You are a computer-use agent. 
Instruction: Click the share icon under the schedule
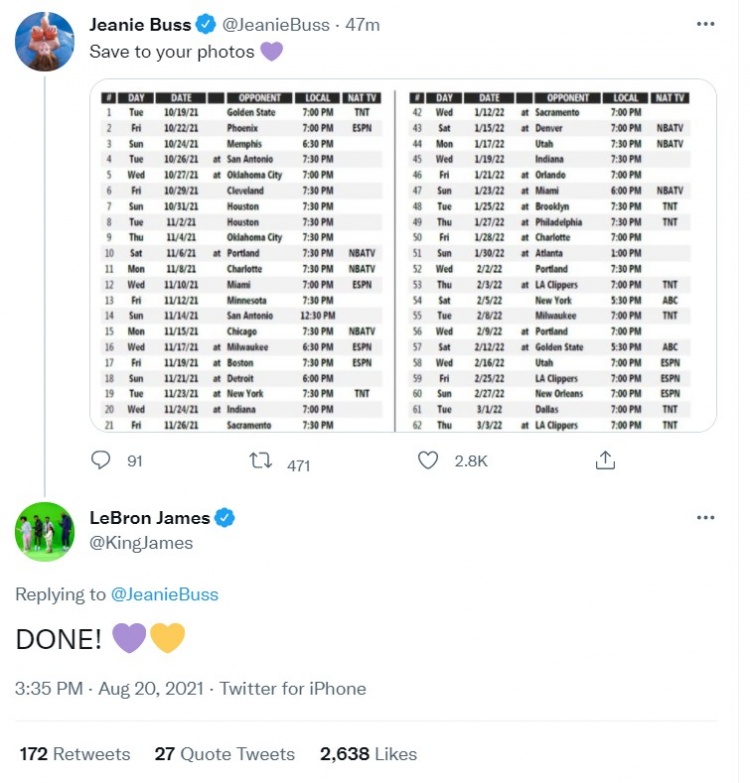(604, 460)
